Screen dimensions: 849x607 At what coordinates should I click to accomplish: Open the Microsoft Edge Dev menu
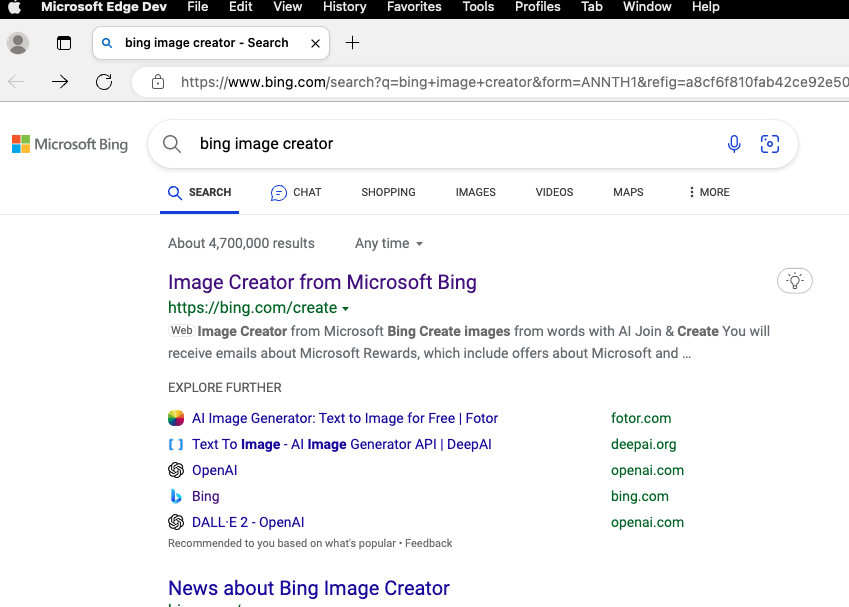(x=104, y=7)
